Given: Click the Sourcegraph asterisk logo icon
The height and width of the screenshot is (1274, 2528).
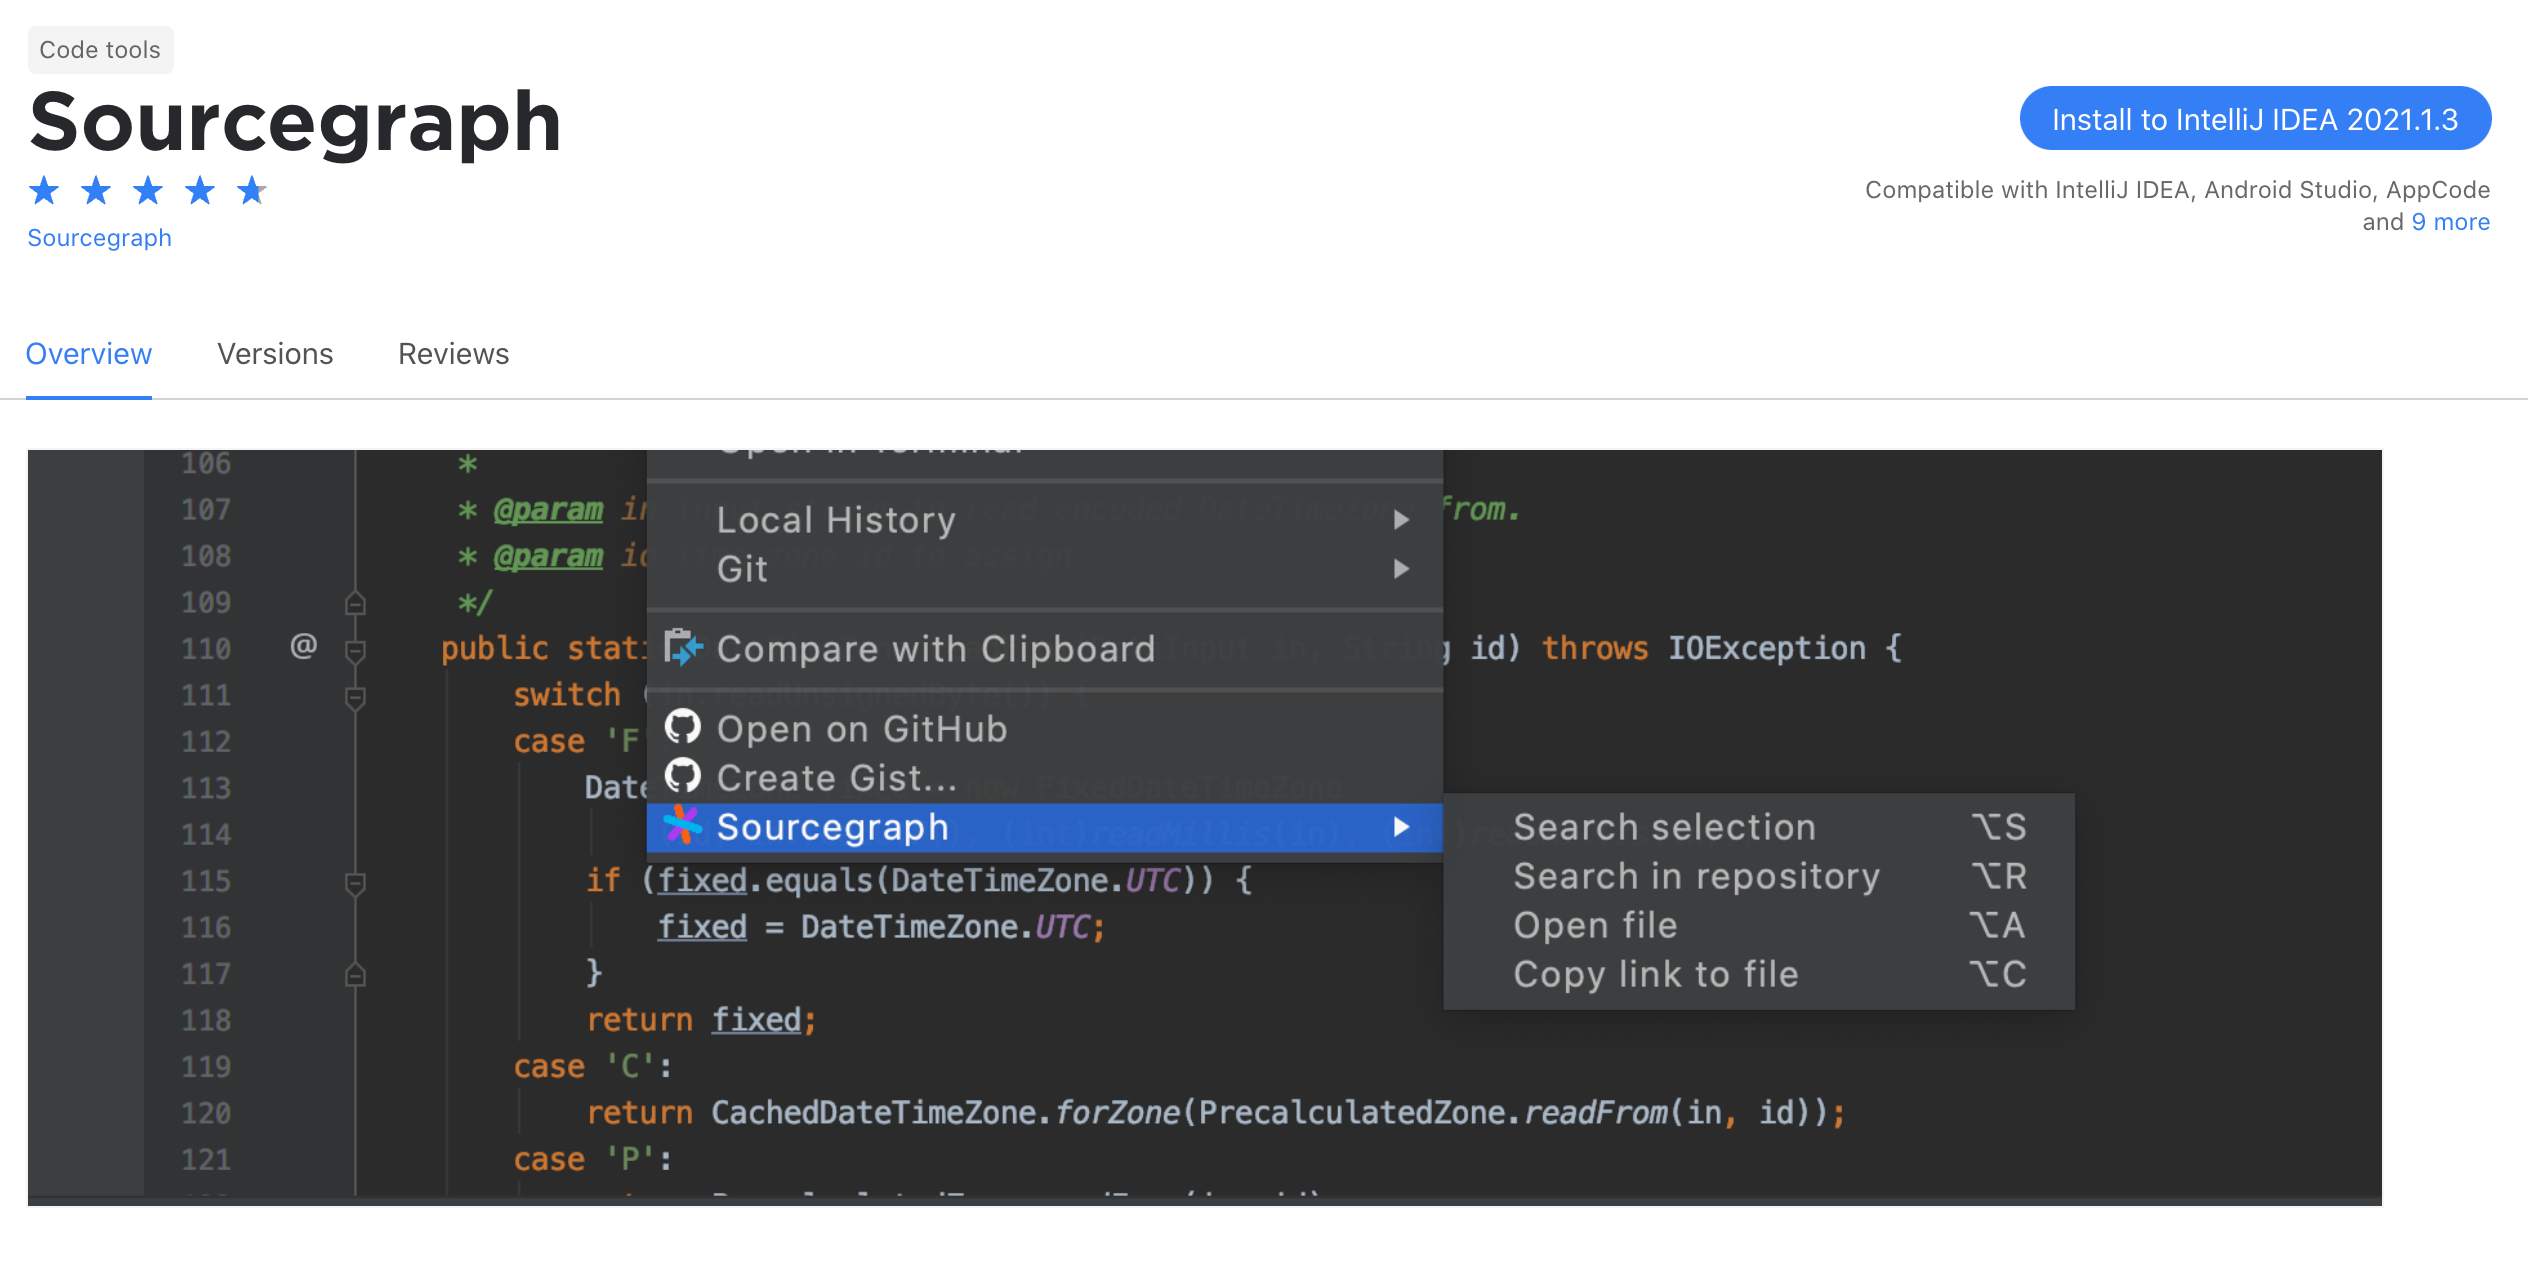Looking at the screenshot, I should coord(683,826).
